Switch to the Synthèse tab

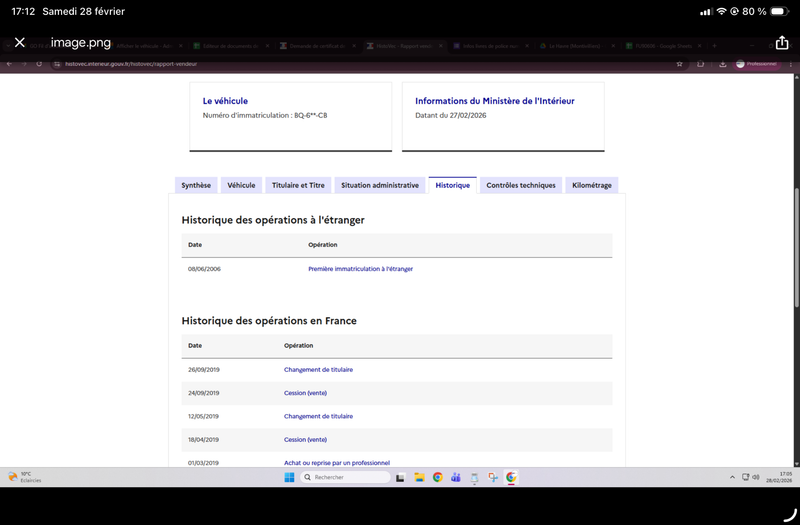pyautogui.click(x=195, y=185)
